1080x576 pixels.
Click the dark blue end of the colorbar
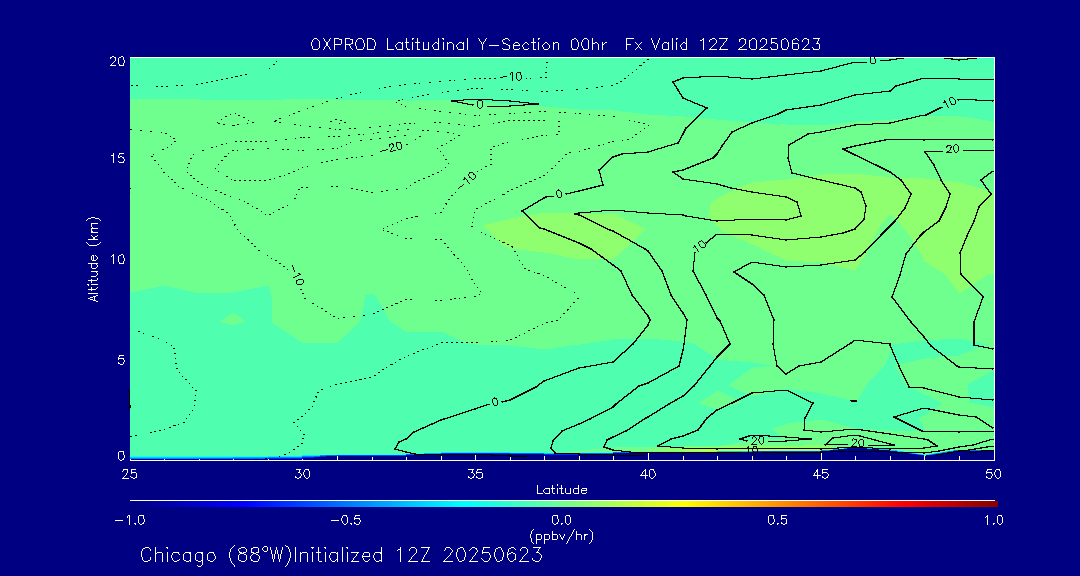[135, 502]
